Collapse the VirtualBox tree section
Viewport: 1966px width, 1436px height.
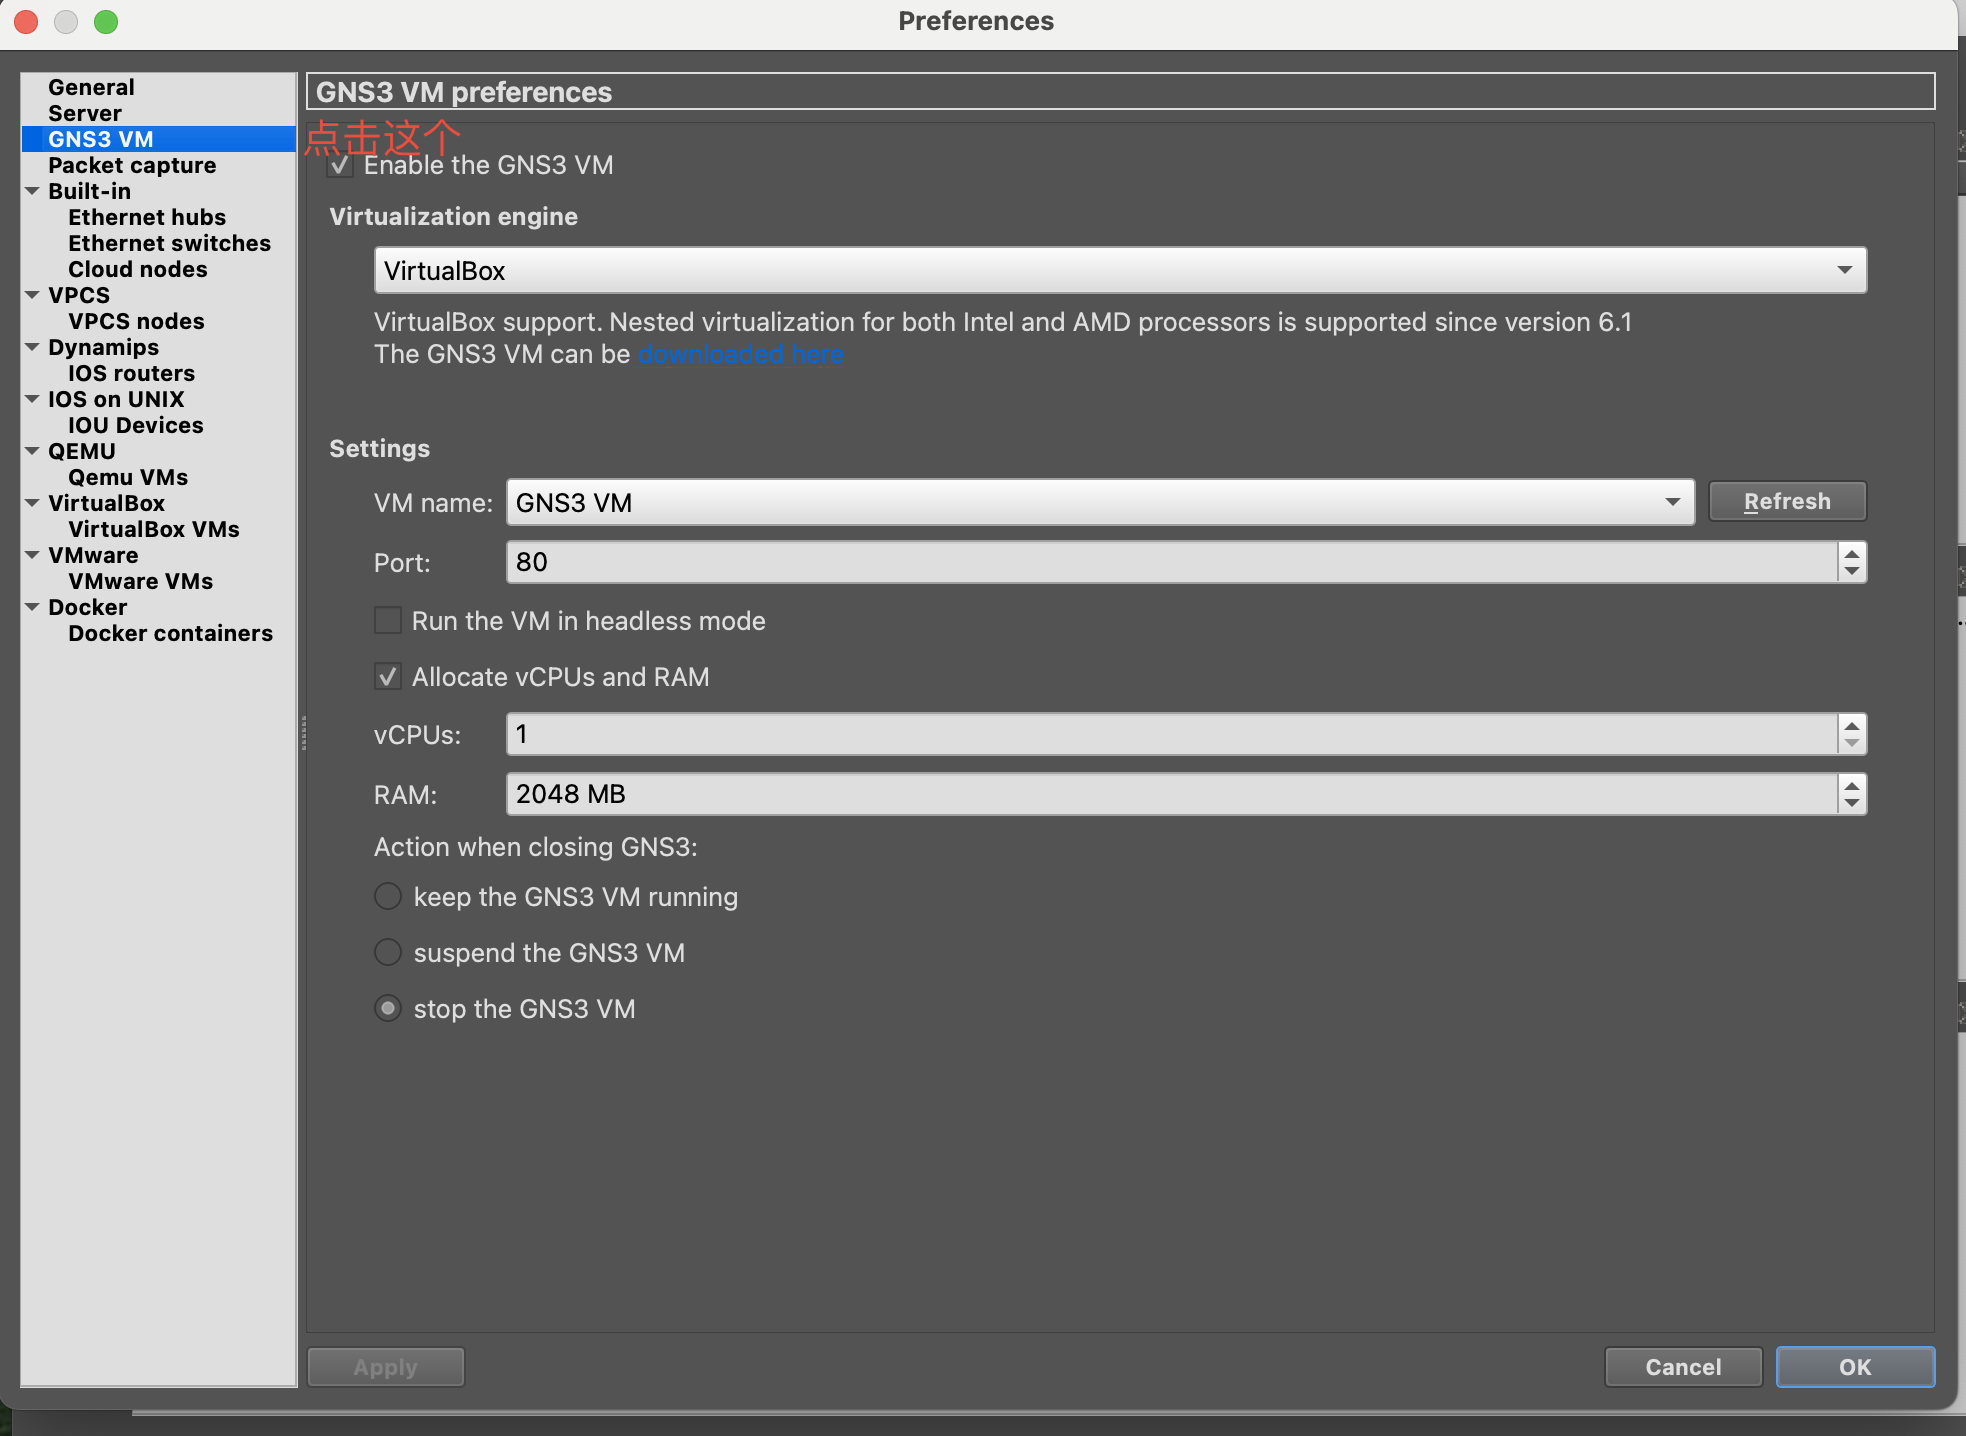pyautogui.click(x=32, y=503)
